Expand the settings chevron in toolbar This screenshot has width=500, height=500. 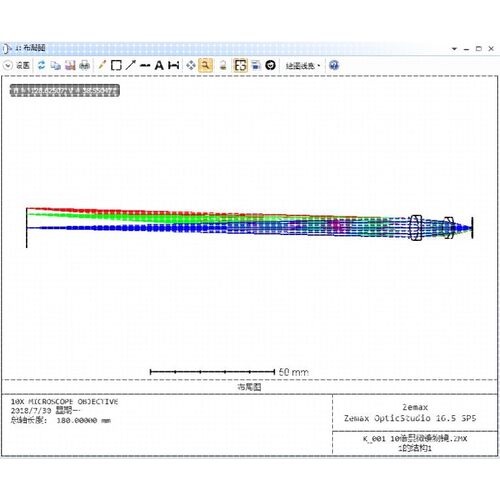click(8, 65)
